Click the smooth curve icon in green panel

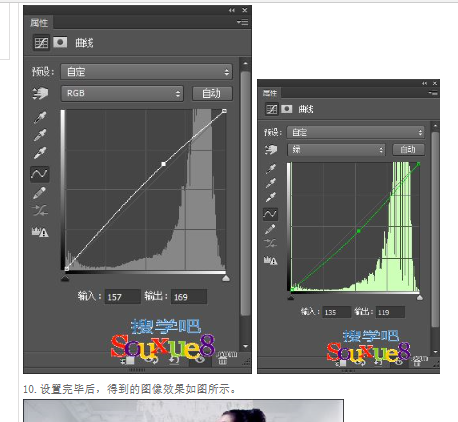coord(270,243)
